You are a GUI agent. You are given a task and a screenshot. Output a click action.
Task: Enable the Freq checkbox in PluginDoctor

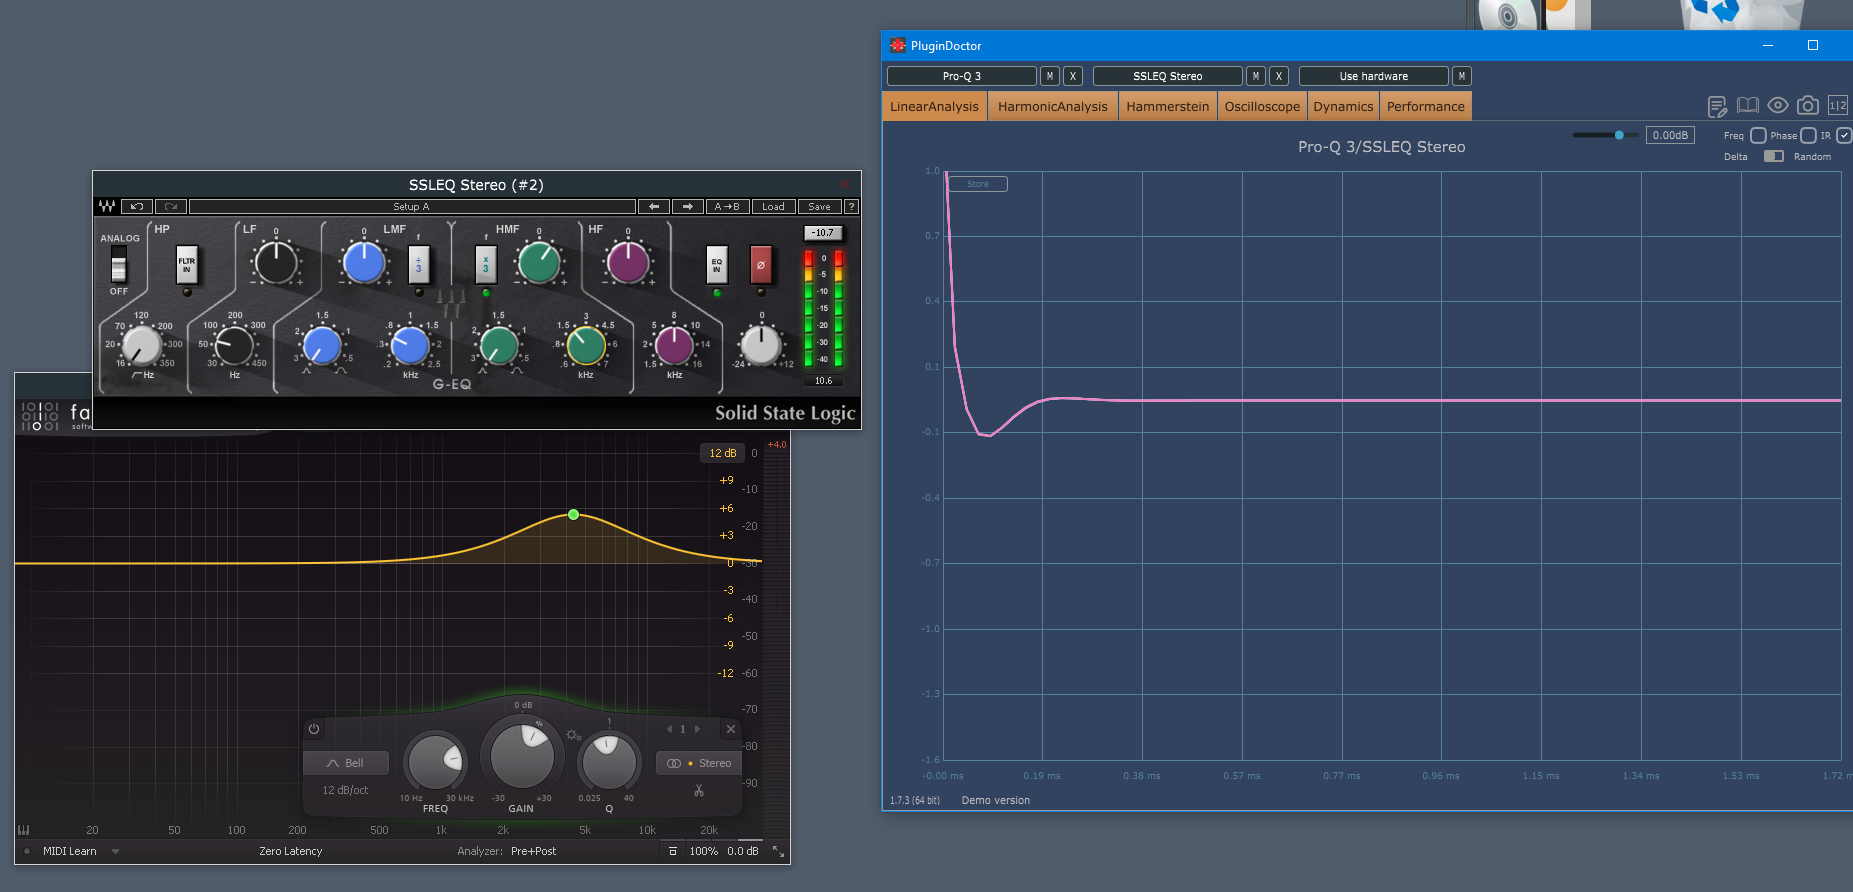click(1758, 136)
